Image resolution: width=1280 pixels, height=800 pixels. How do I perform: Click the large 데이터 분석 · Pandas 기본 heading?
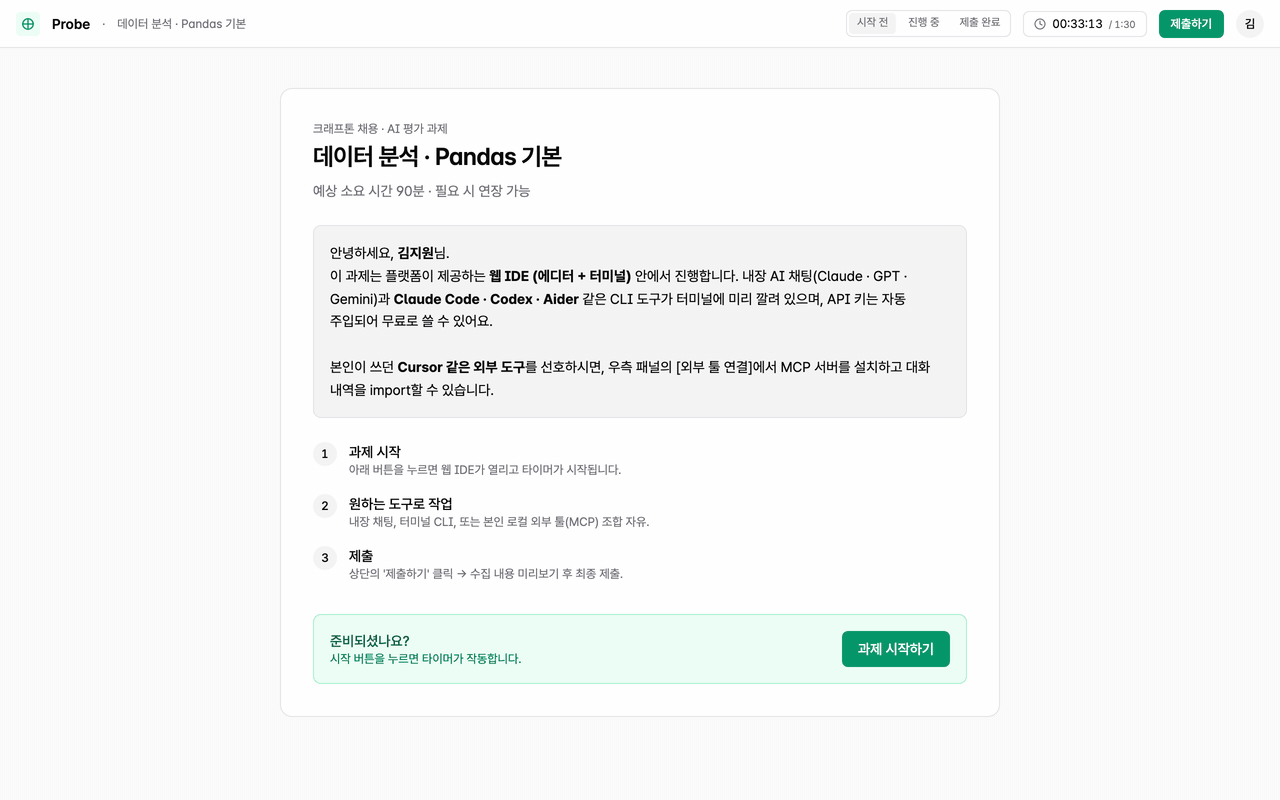pos(437,157)
